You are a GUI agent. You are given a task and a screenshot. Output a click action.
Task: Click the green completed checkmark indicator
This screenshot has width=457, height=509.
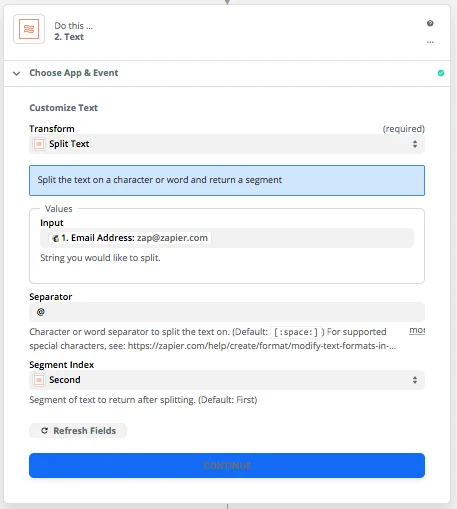pos(441,73)
